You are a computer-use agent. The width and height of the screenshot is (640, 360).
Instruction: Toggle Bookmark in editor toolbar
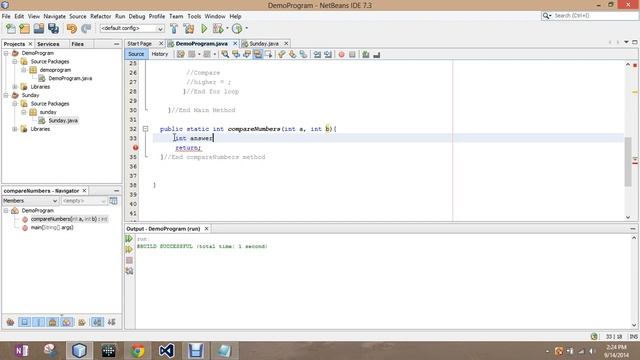303,54
